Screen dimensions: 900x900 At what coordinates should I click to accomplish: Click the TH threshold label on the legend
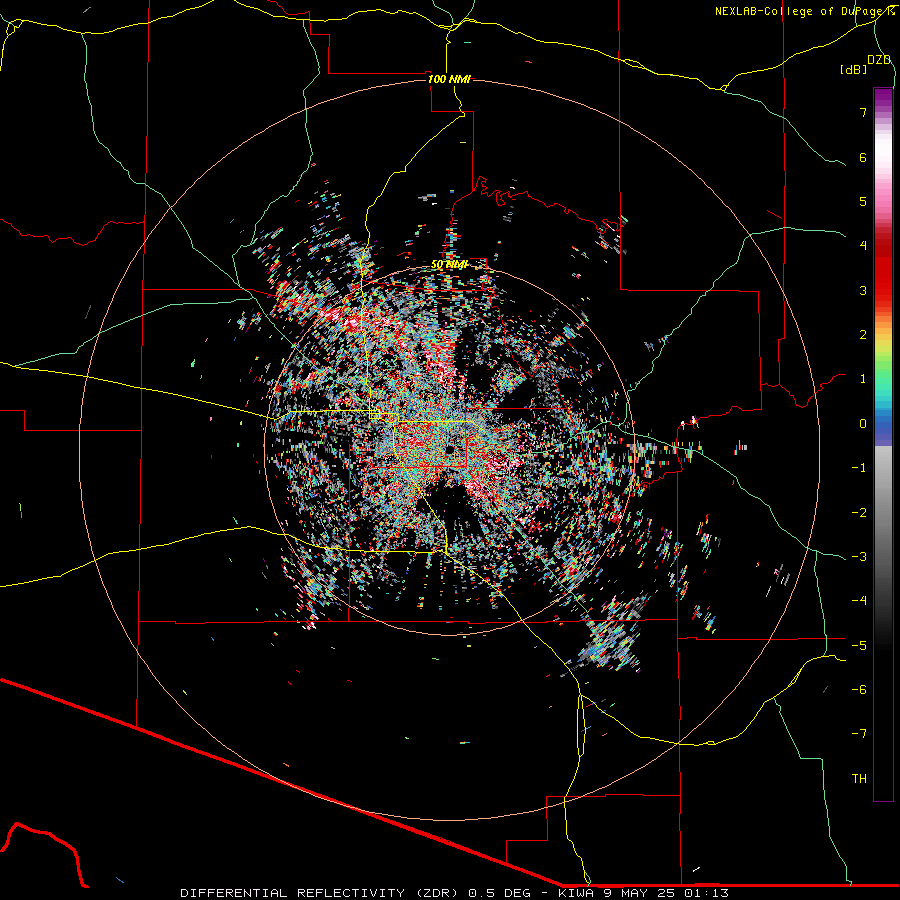click(x=859, y=779)
